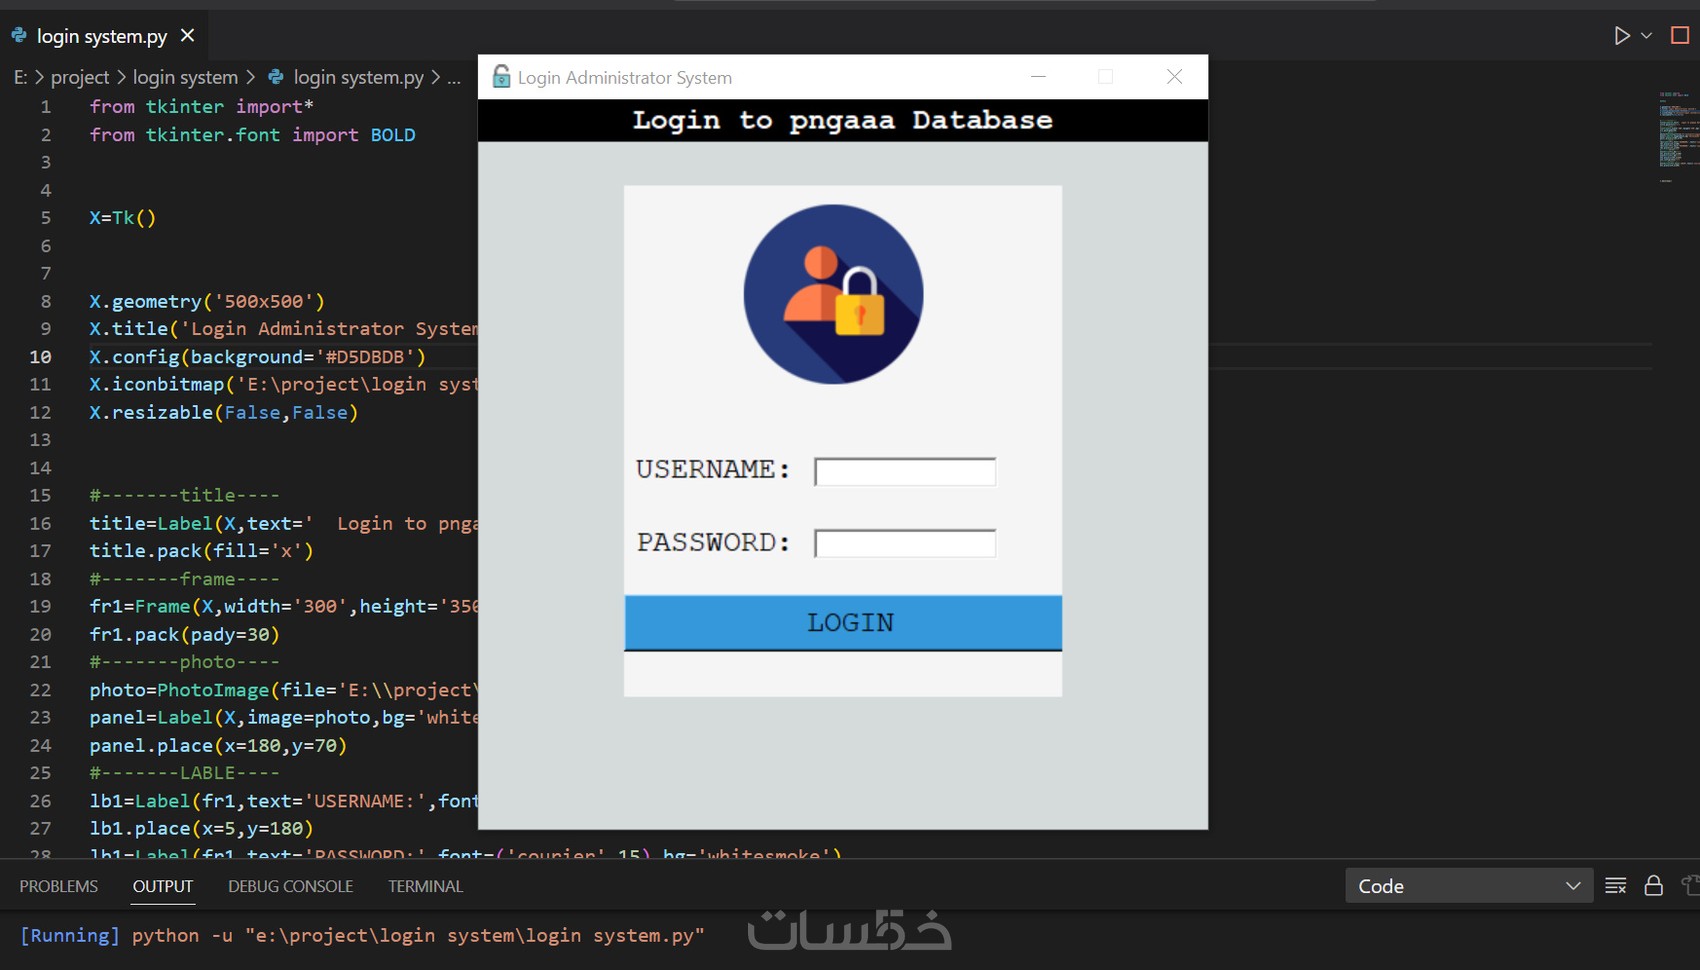The height and width of the screenshot is (970, 1700).
Task: Switch to the TERMINAL panel tab
Action: pyautogui.click(x=426, y=886)
